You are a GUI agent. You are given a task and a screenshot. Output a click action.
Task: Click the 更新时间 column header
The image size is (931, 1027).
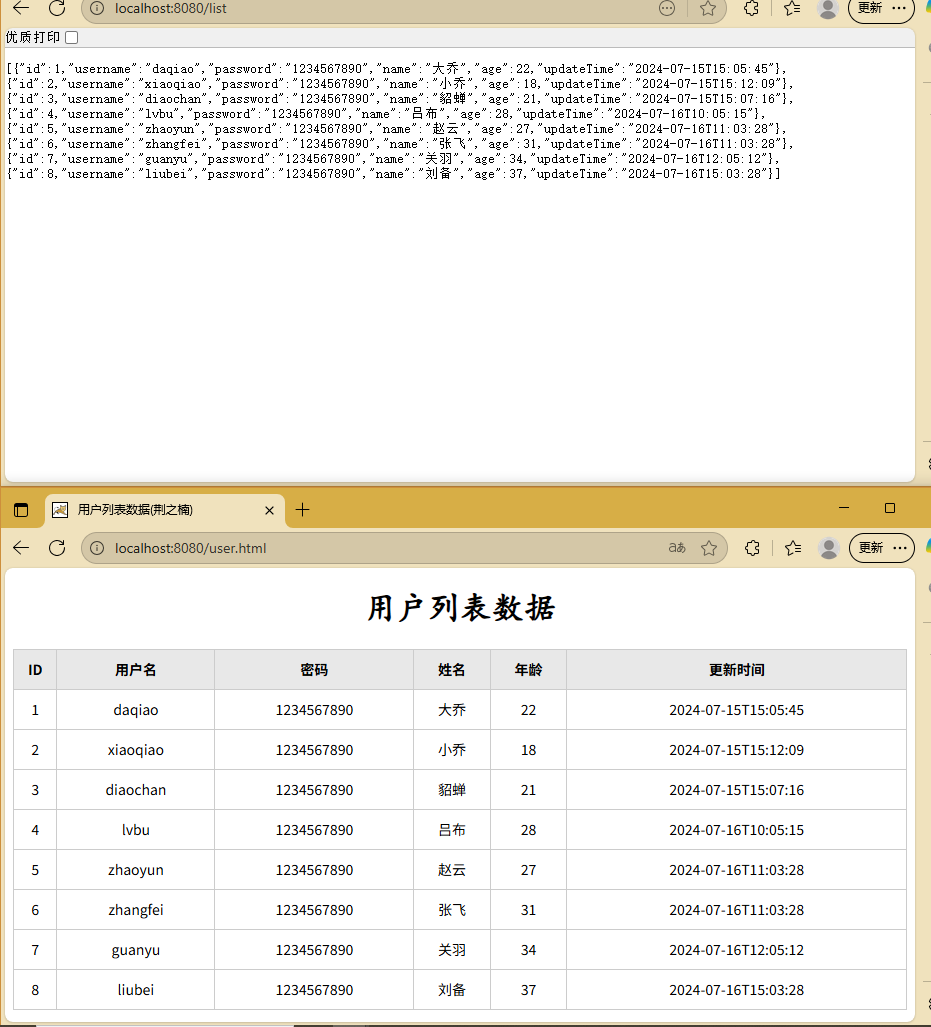[x=736, y=669]
